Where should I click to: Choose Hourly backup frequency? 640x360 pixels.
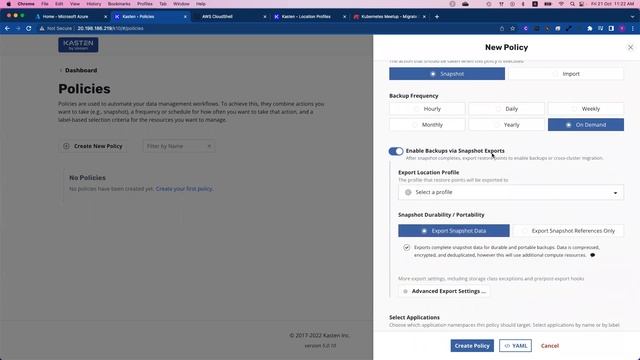427,109
